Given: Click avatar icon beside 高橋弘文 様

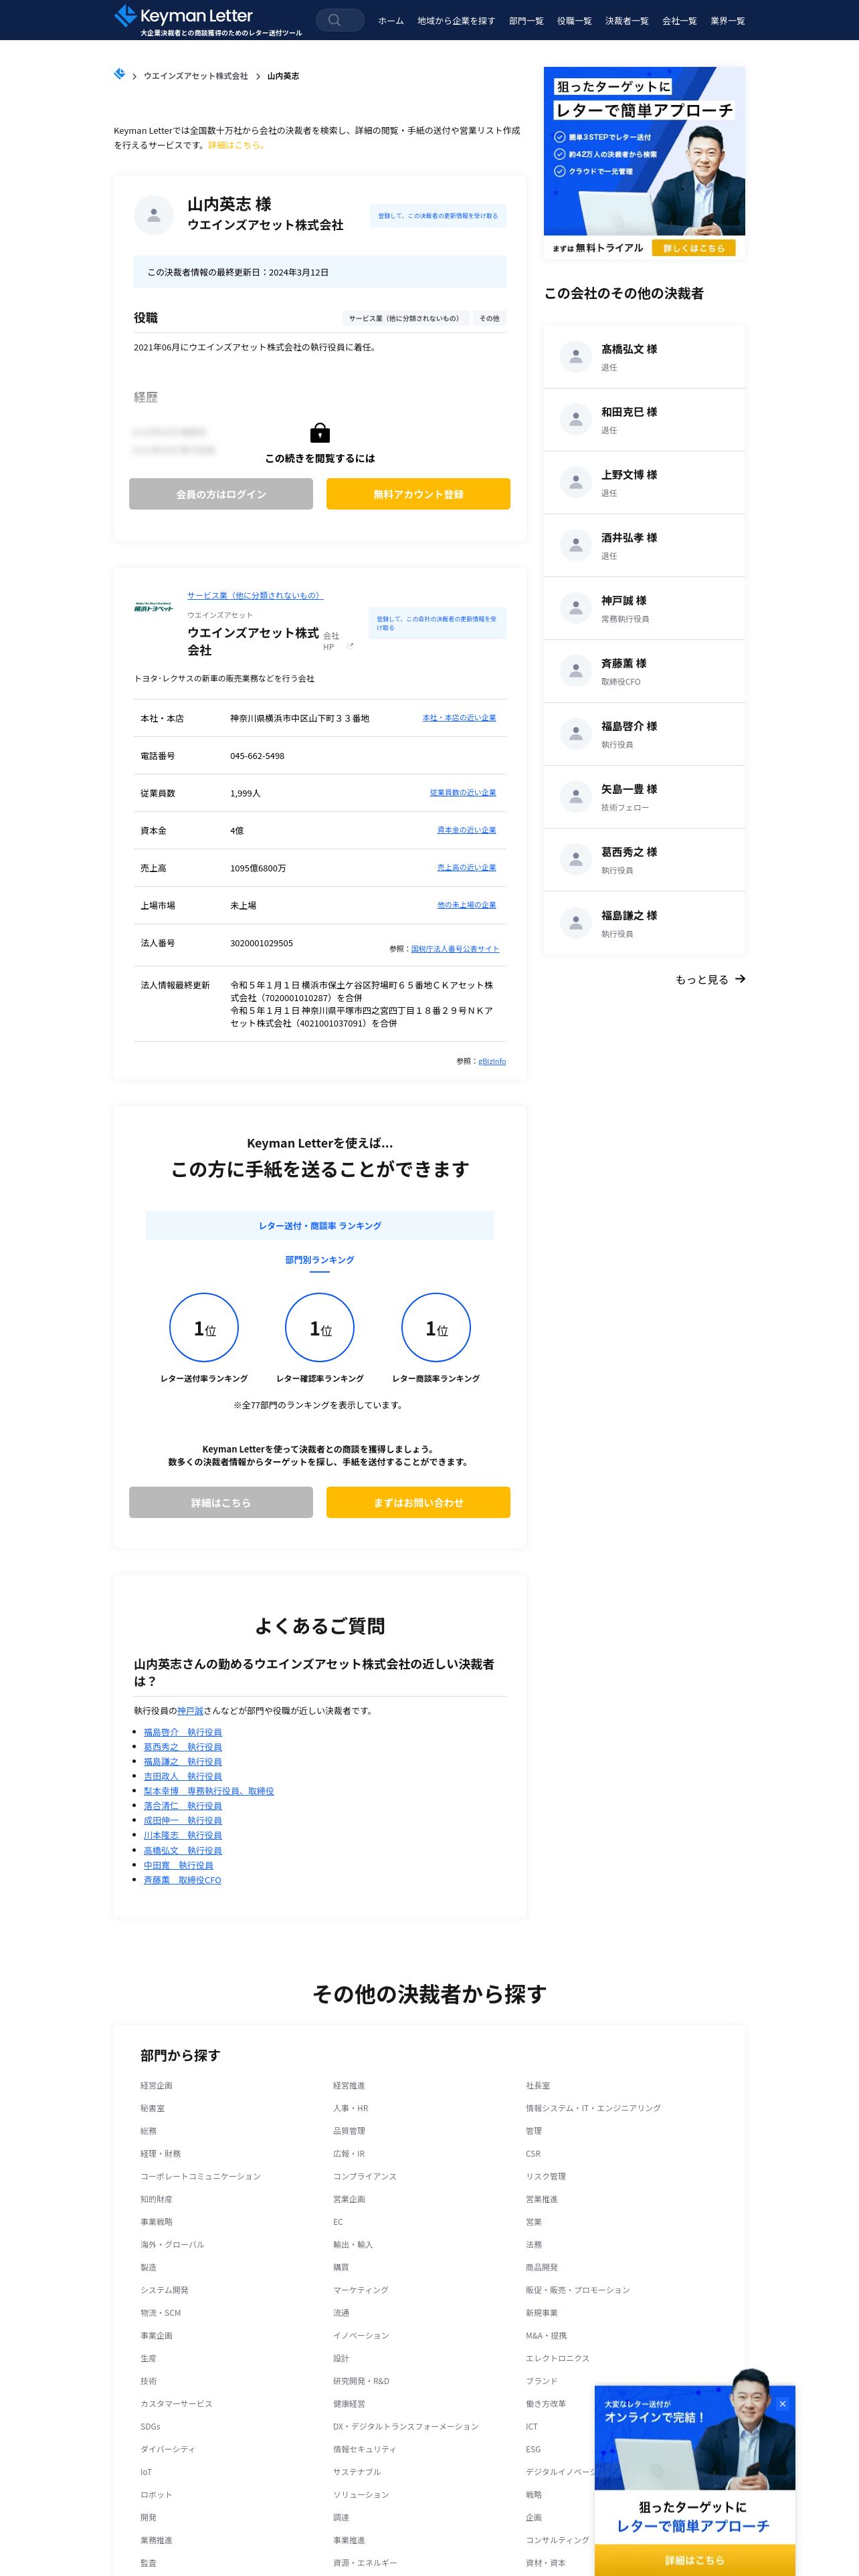Looking at the screenshot, I should pos(576,357).
